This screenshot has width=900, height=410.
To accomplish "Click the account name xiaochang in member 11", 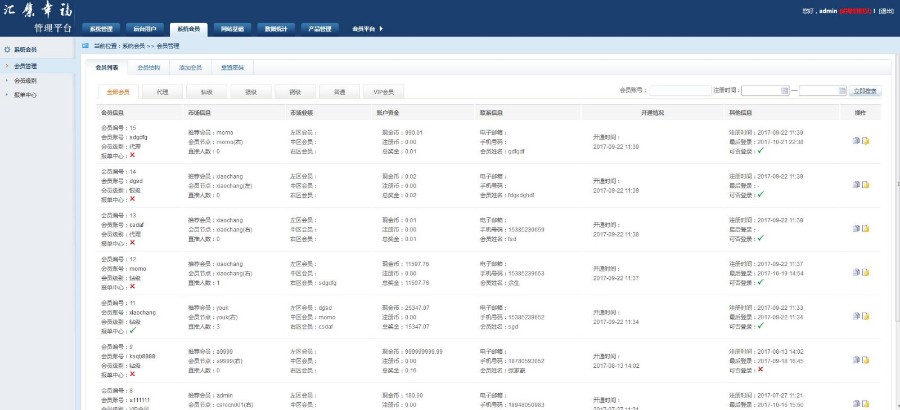I will [142, 312].
